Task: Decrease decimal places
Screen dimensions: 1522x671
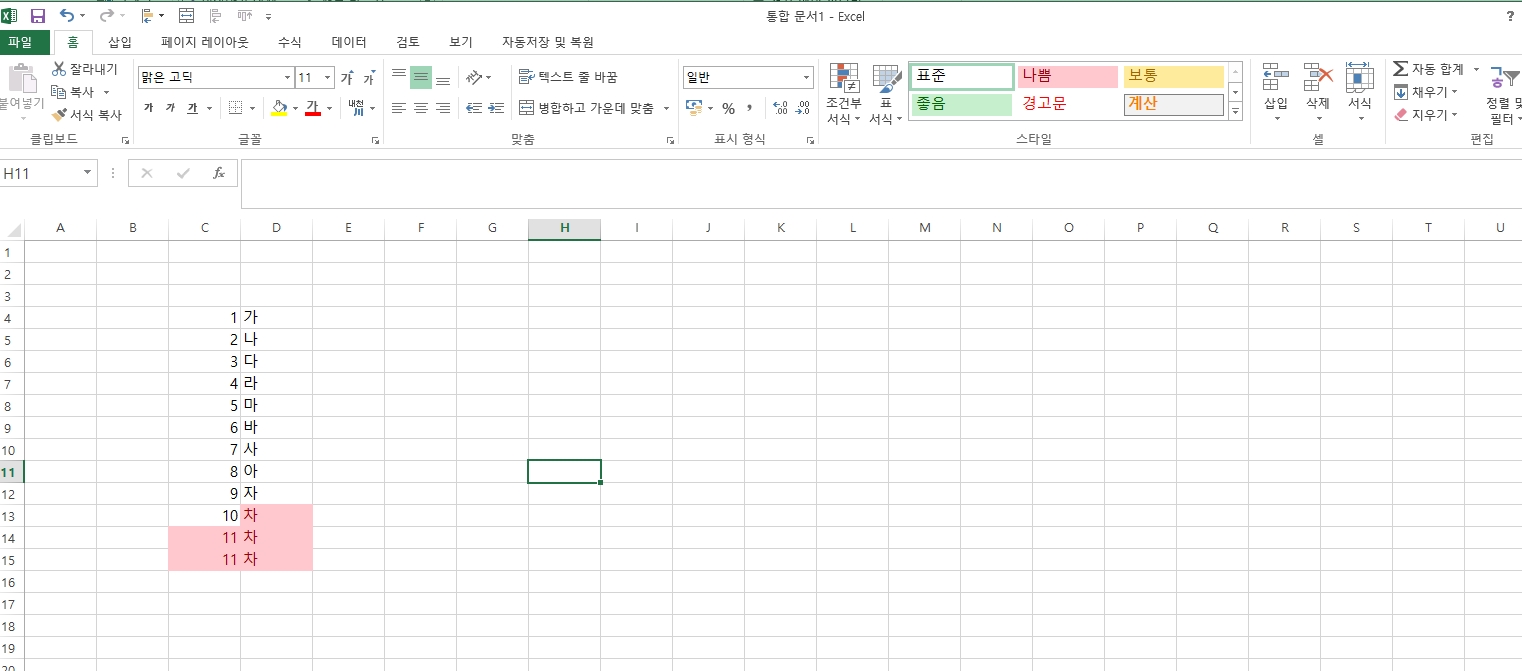Action: pyautogui.click(x=803, y=108)
